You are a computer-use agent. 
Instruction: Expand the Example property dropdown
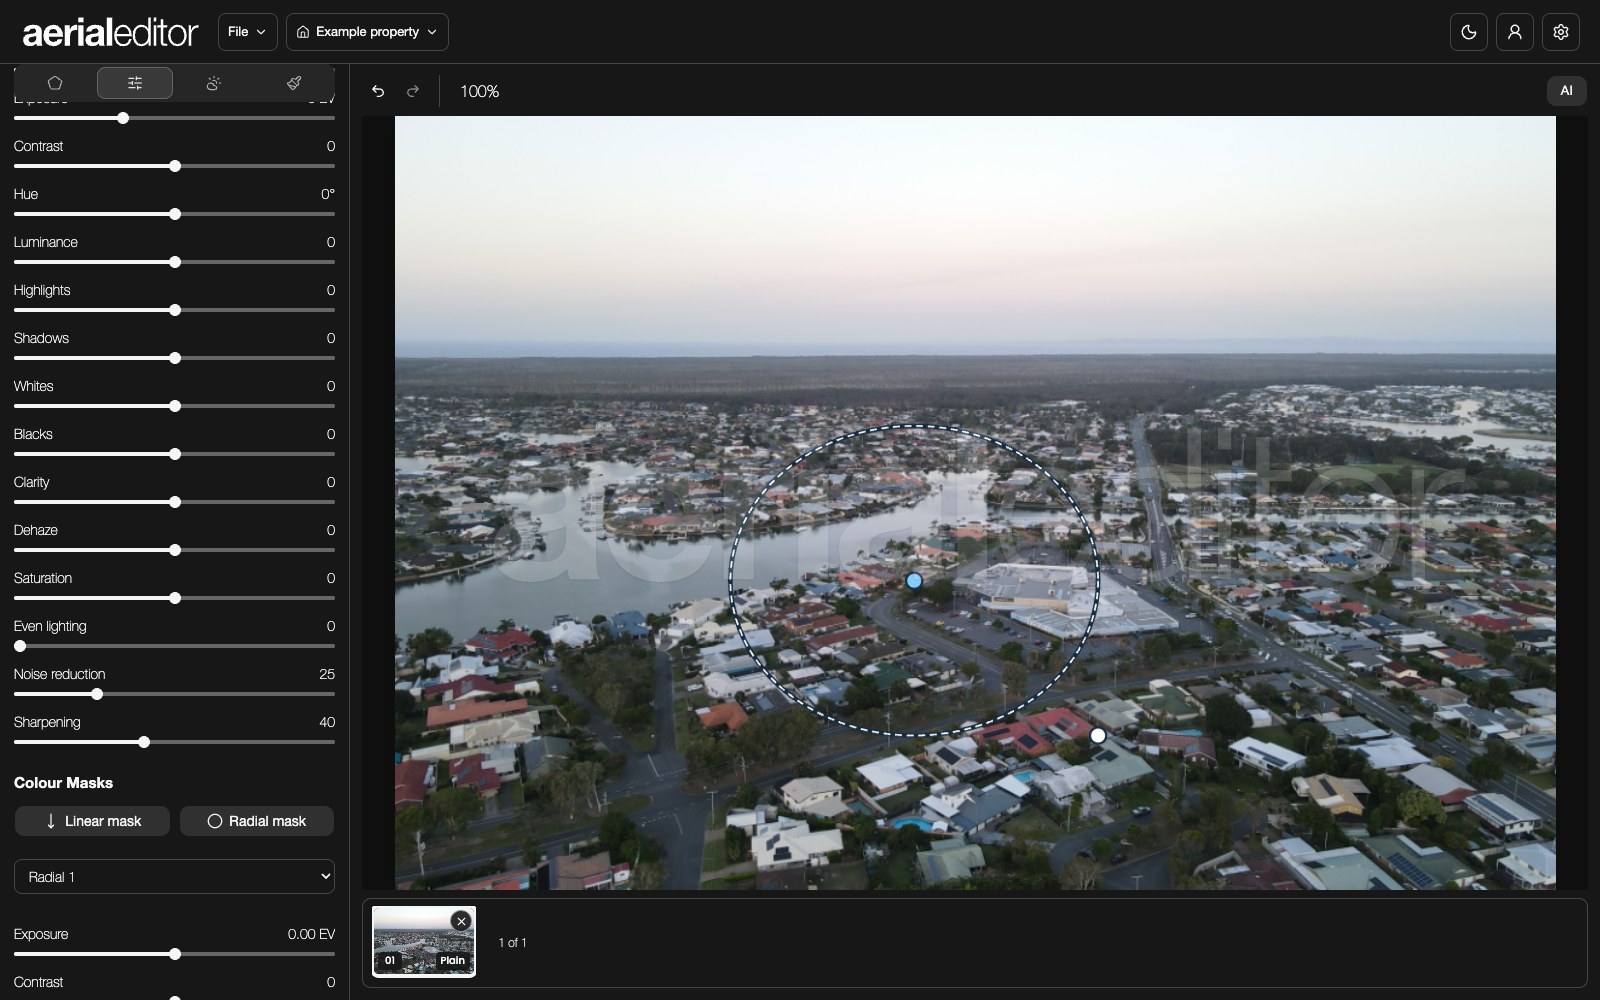pos(367,32)
